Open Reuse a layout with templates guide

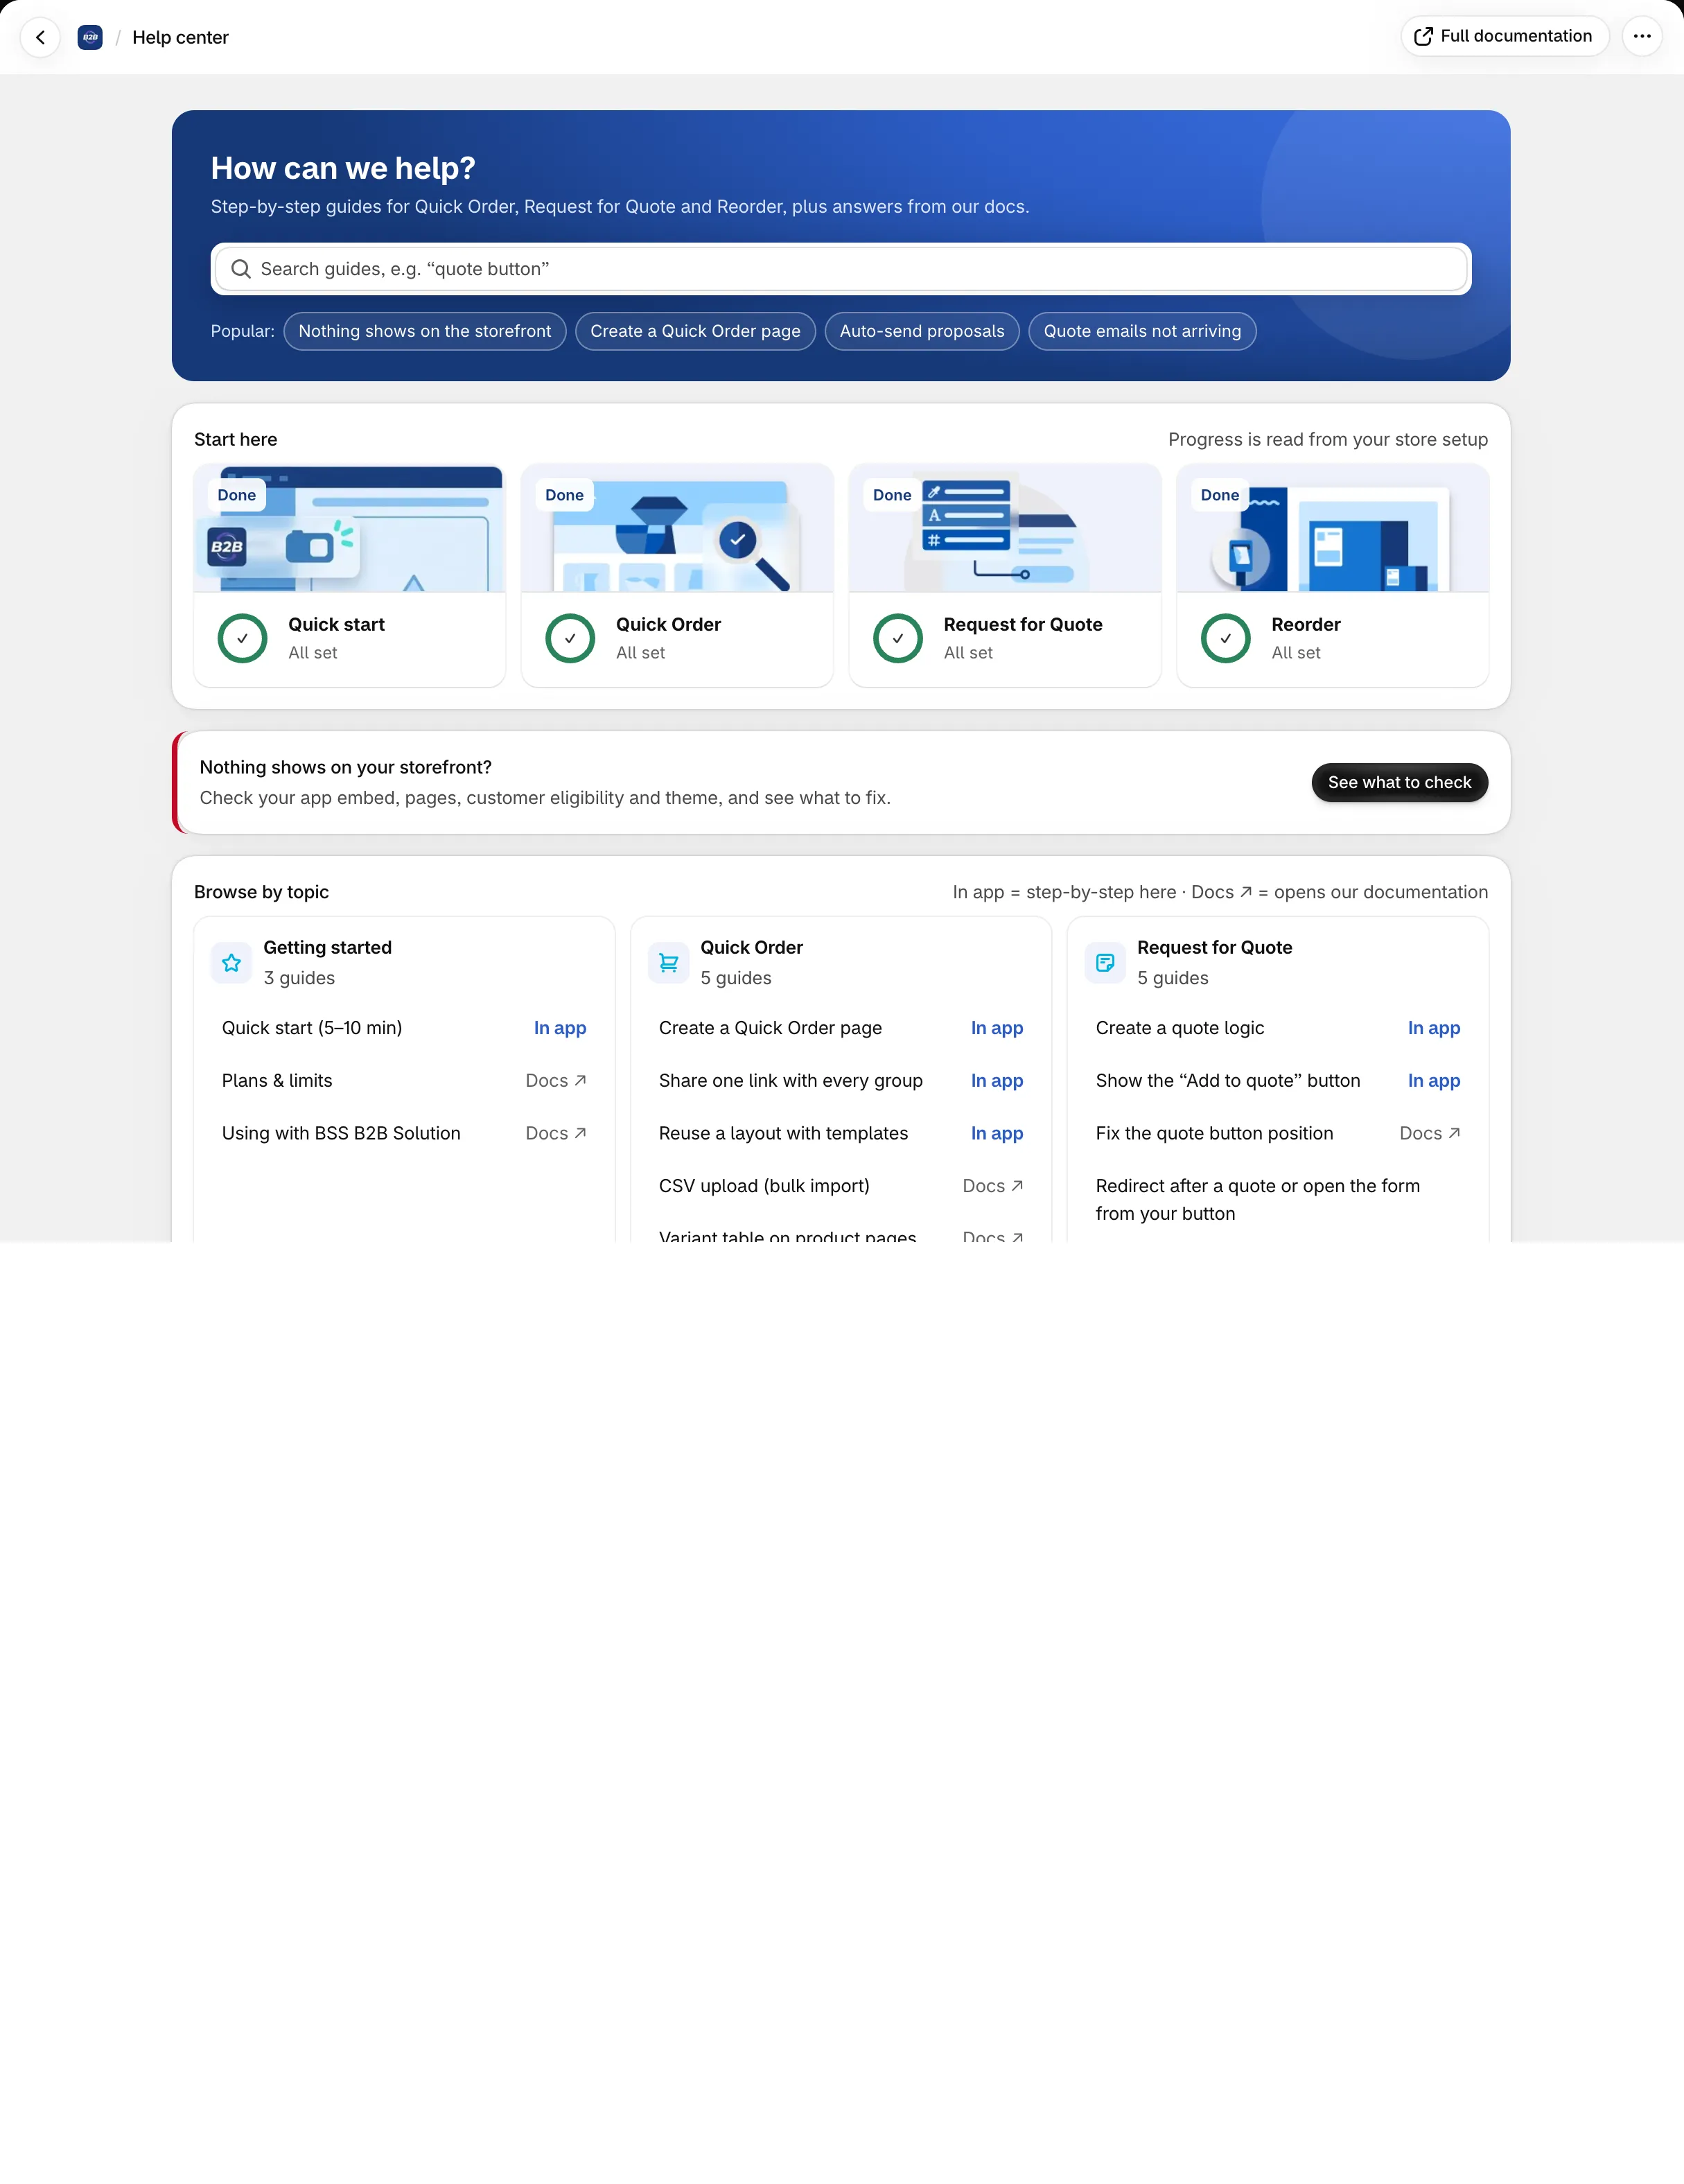(x=841, y=1133)
